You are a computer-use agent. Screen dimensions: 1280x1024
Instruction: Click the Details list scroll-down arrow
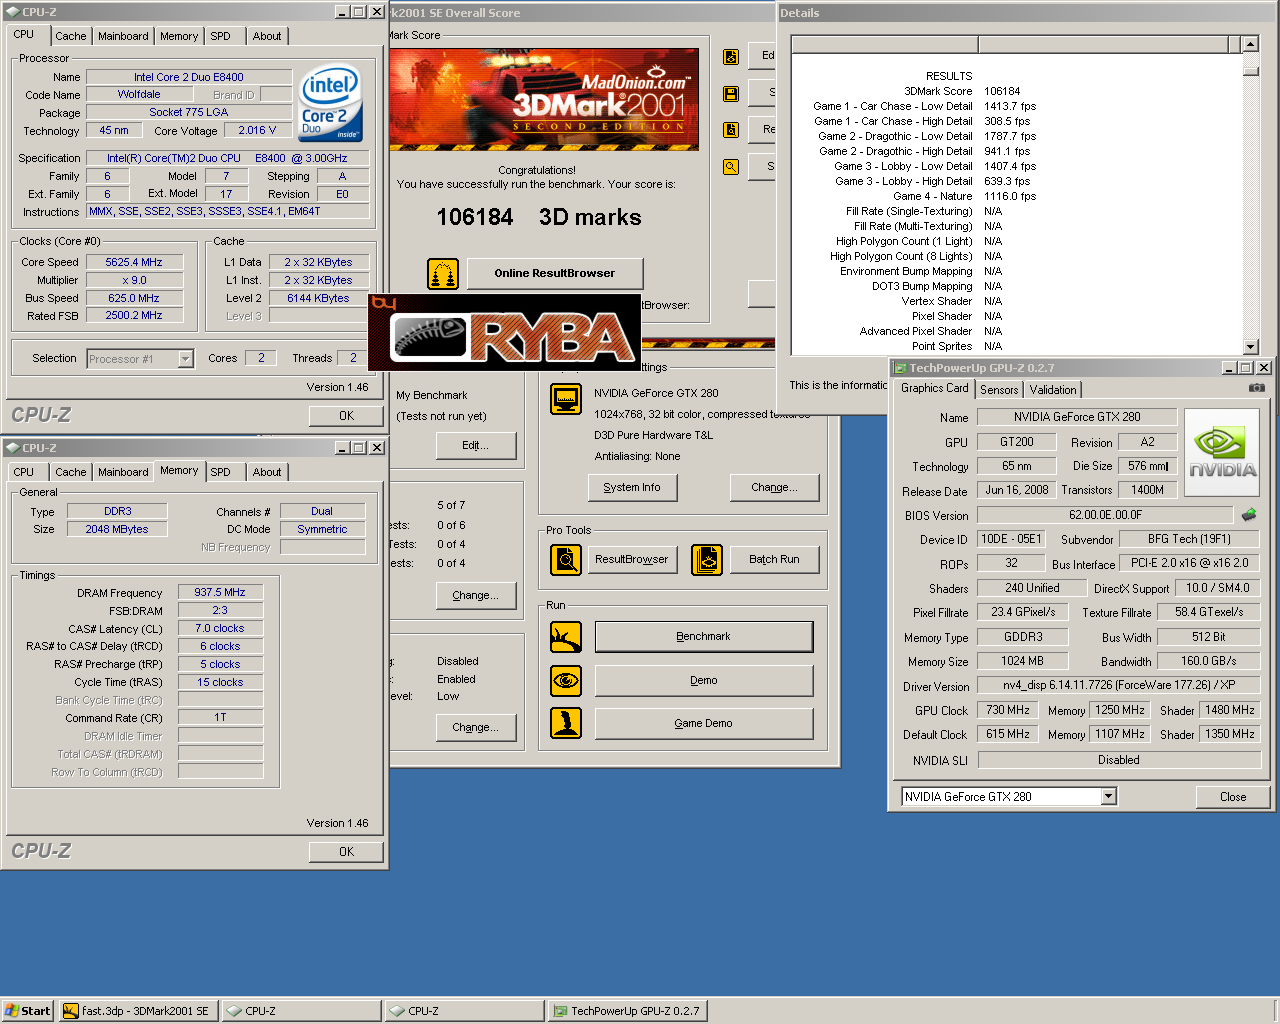[x=1250, y=347]
